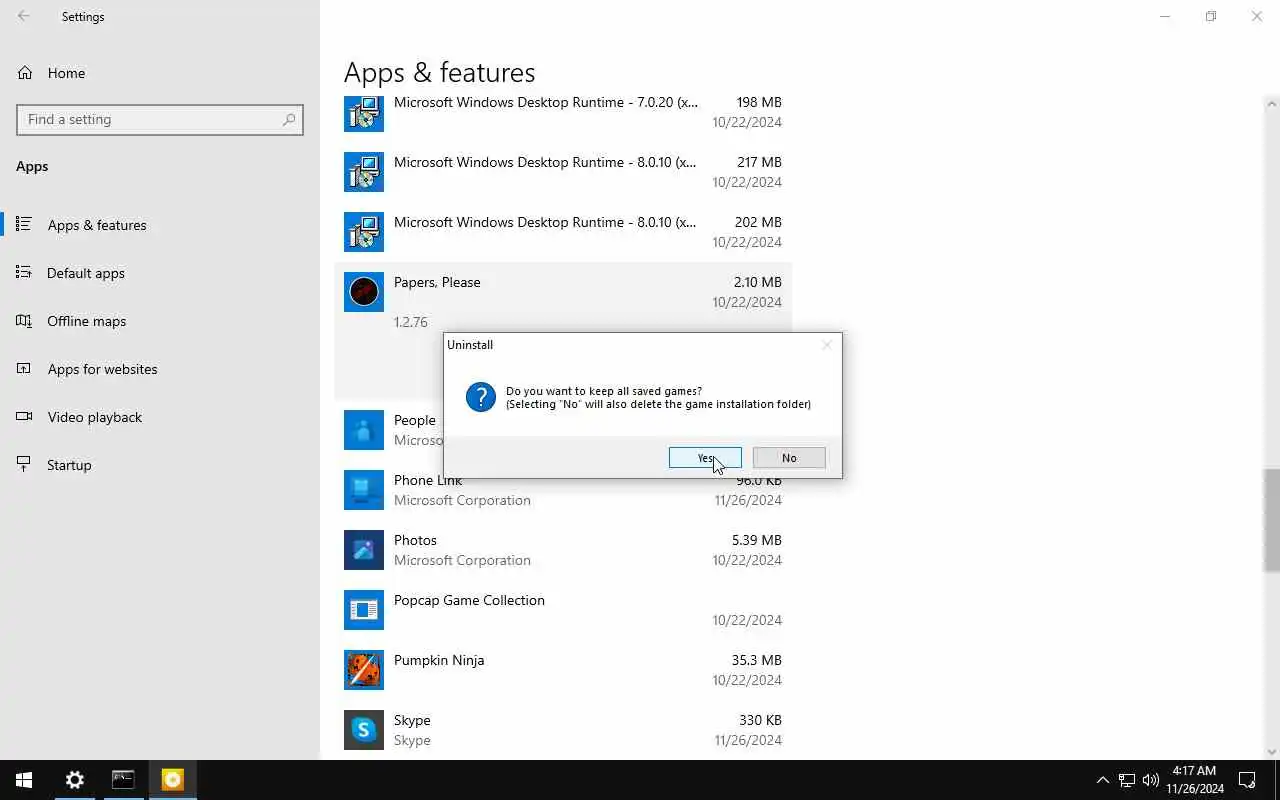Select the Skype entry name
The image size is (1280, 800).
tap(412, 720)
